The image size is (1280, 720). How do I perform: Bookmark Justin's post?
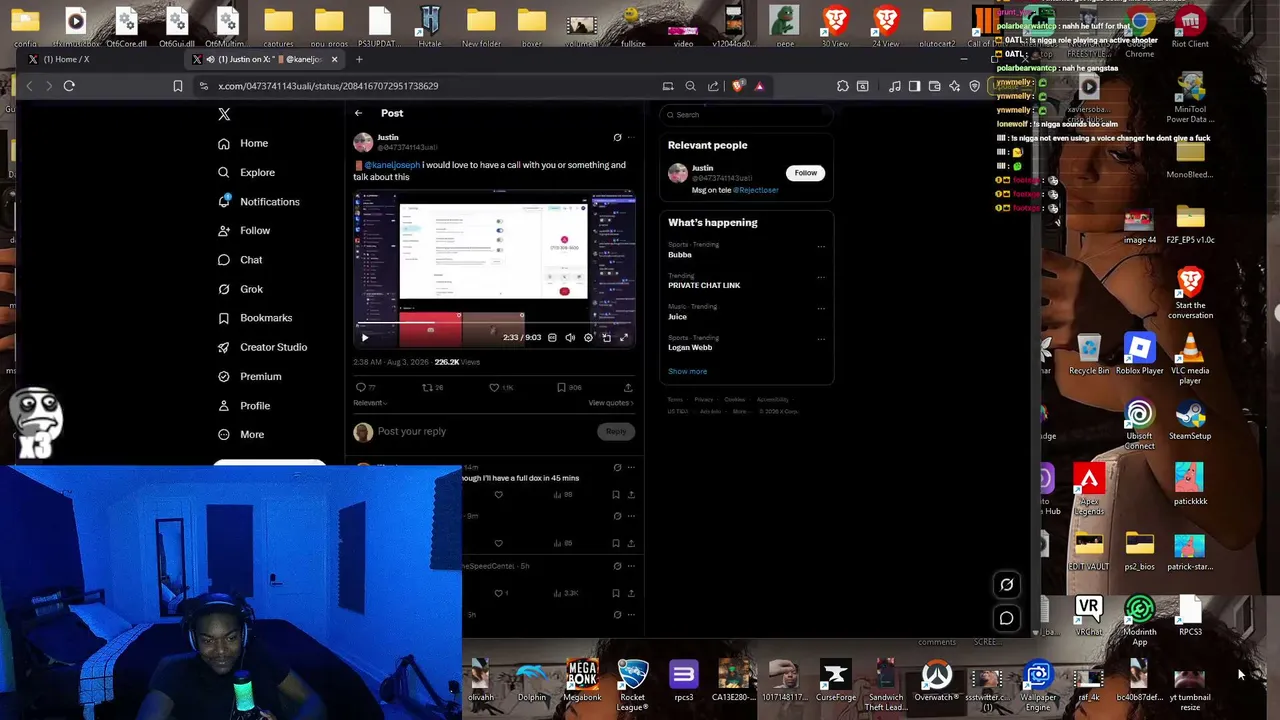click(x=561, y=387)
